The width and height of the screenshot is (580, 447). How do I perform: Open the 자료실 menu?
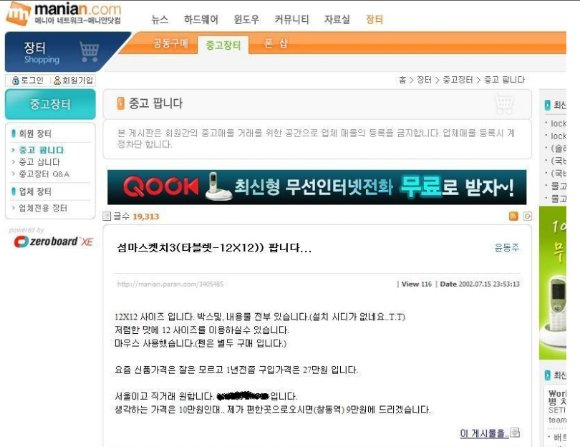(337, 19)
